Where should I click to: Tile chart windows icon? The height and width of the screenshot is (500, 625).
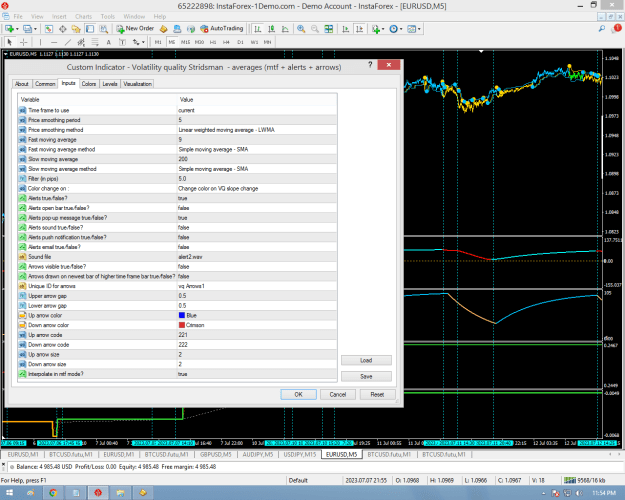tap(328, 29)
